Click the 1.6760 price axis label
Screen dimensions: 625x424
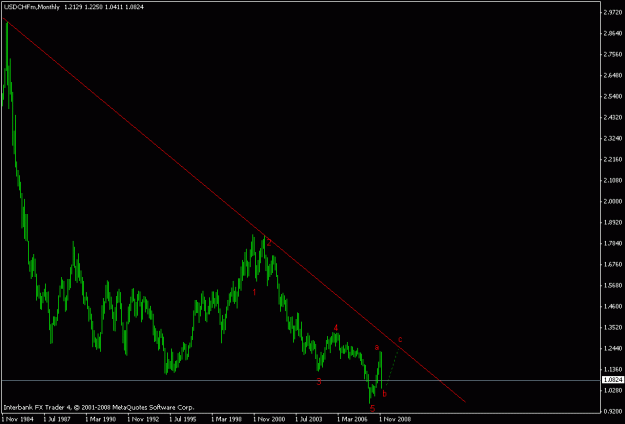point(611,264)
